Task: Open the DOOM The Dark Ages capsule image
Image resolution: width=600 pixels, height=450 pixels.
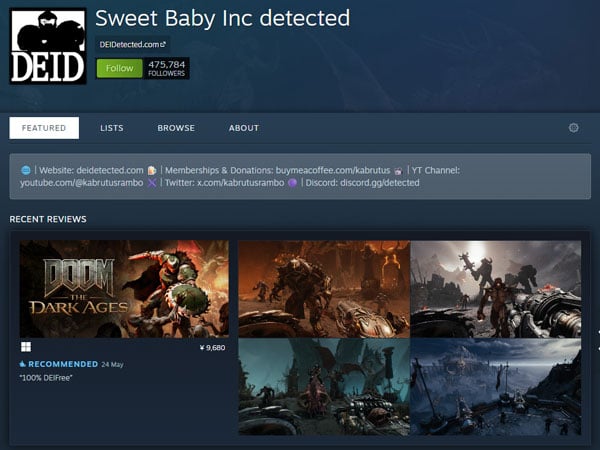Action: (x=124, y=289)
